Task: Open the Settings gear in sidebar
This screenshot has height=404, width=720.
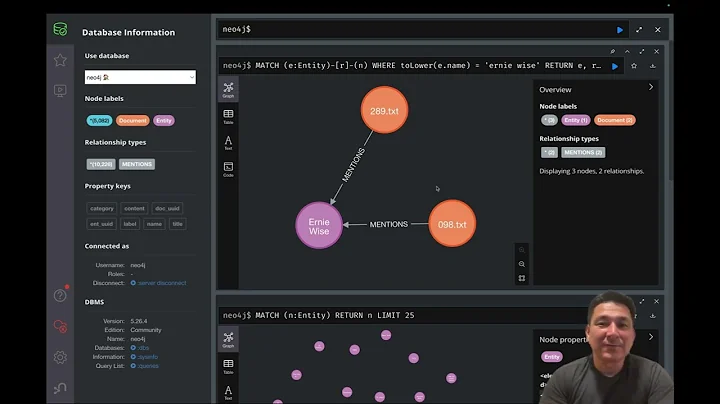Action: tap(60, 357)
